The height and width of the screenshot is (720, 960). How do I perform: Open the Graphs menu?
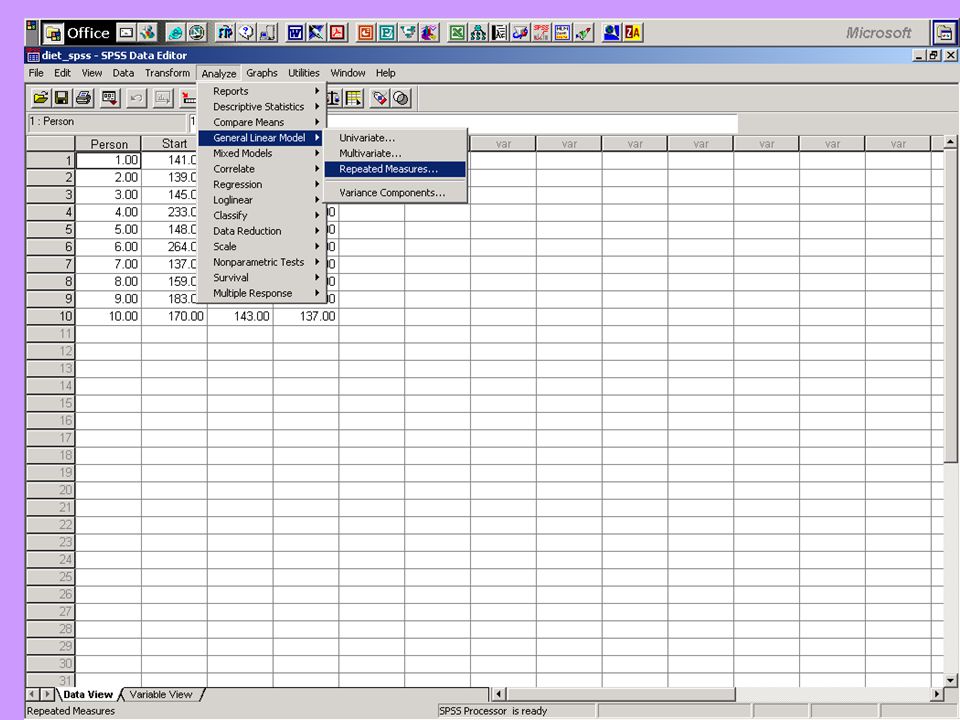(262, 73)
